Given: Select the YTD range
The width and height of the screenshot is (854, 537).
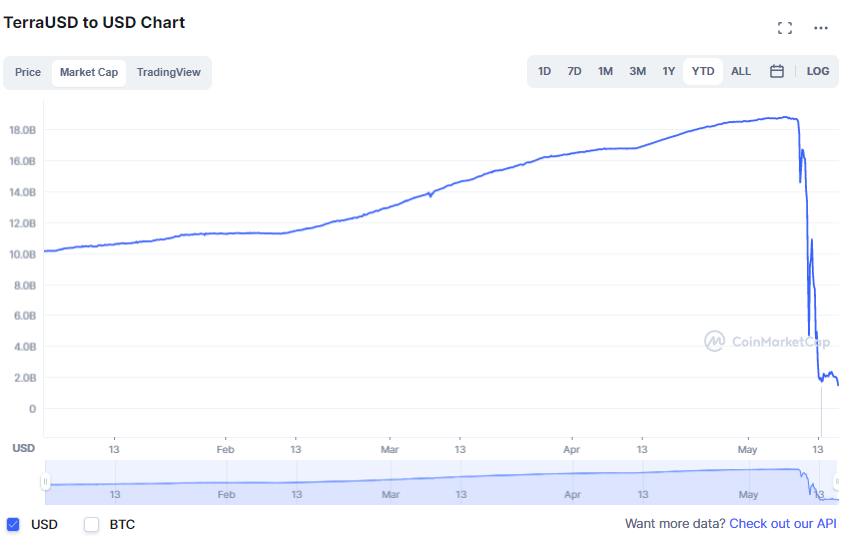Looking at the screenshot, I should click(703, 71).
